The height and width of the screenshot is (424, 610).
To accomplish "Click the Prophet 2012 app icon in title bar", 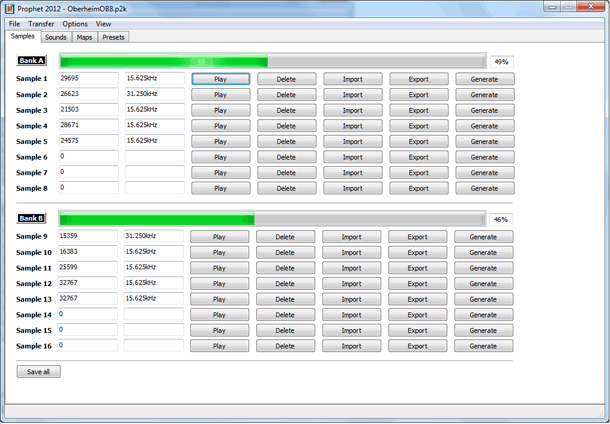I will pos(10,9).
